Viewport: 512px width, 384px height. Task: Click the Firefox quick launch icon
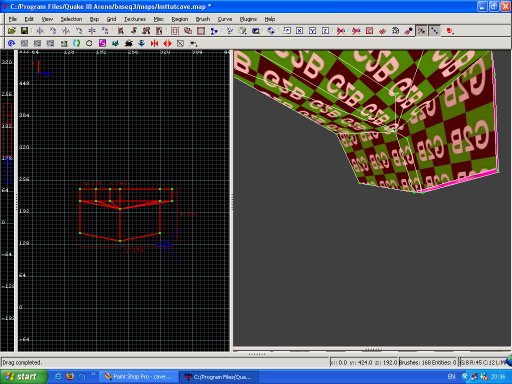point(70,376)
